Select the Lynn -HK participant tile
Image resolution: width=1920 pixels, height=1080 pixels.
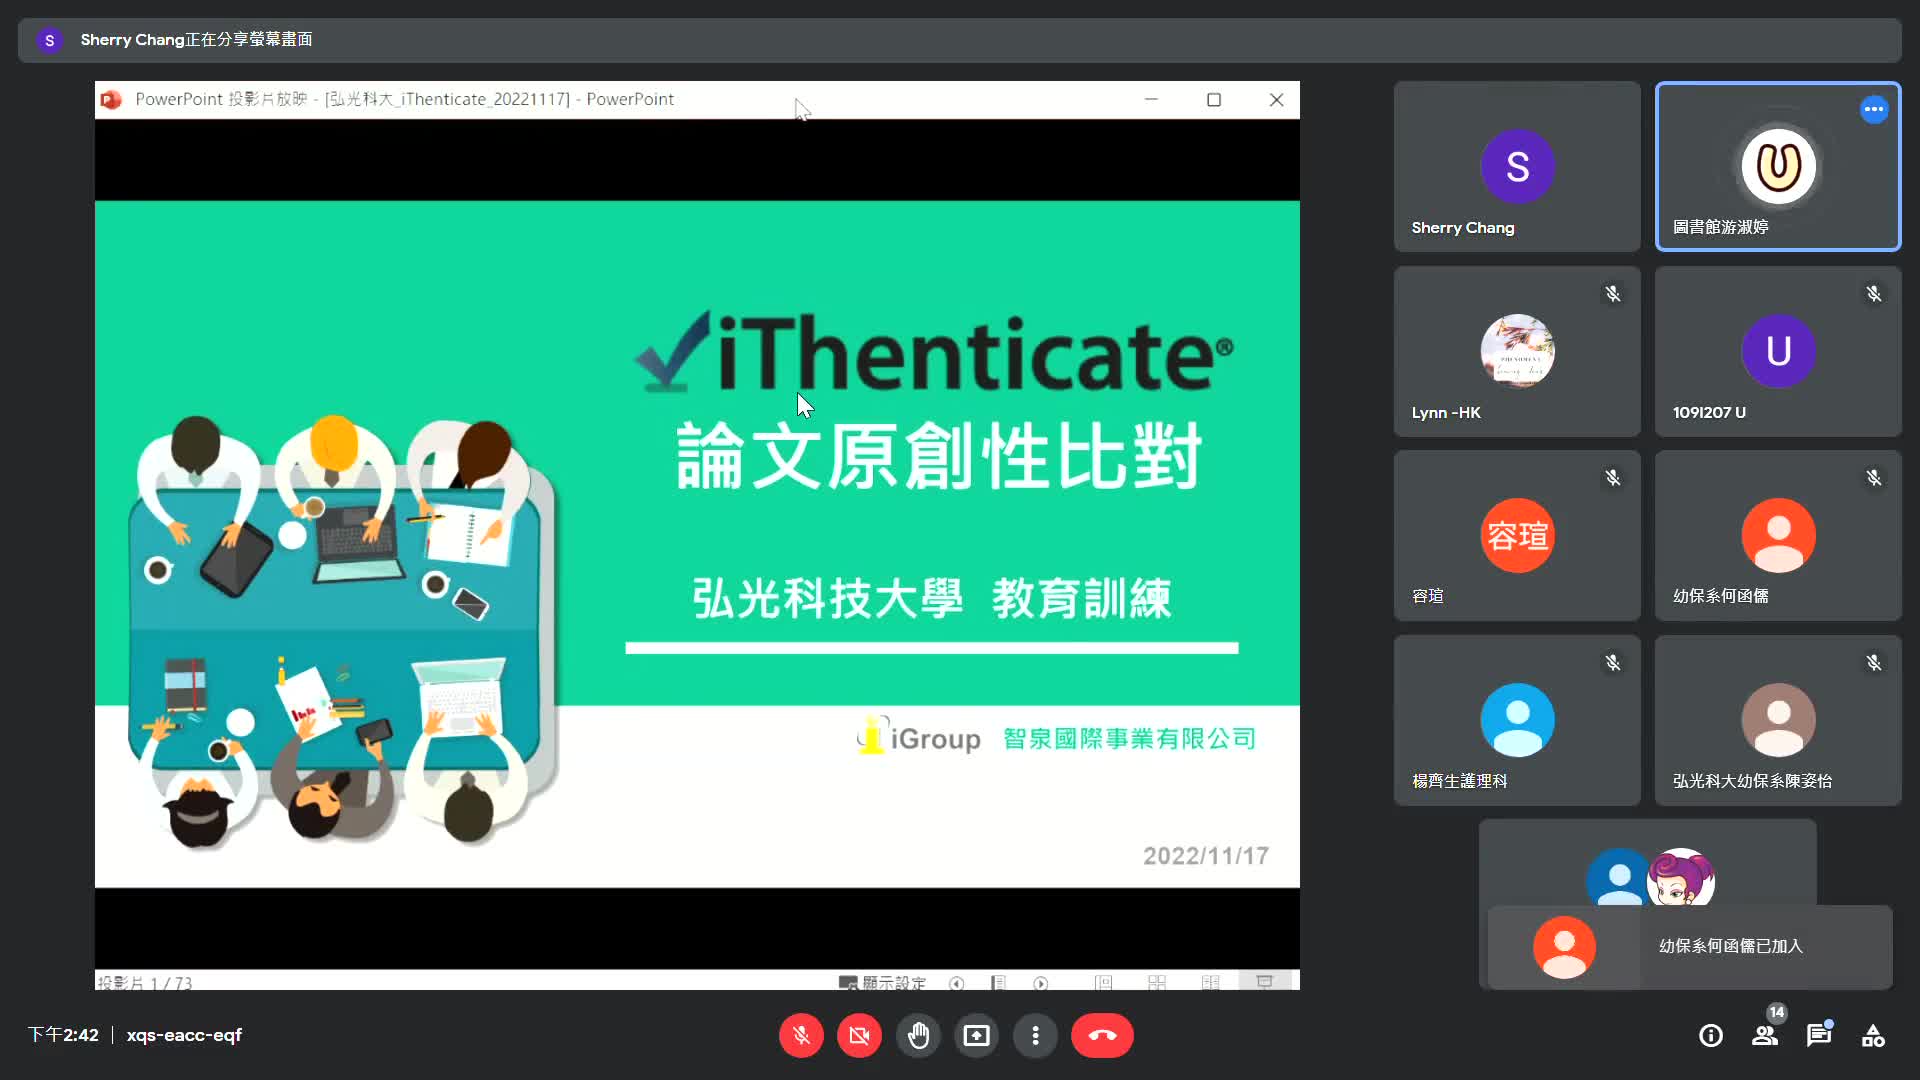click(1517, 351)
